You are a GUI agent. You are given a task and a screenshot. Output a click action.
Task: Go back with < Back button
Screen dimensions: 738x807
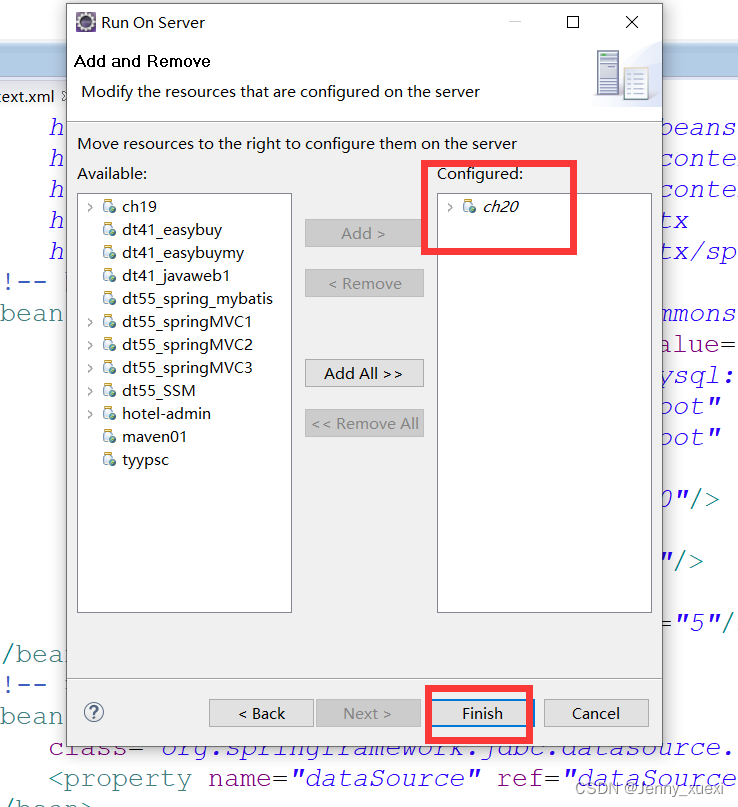point(261,713)
